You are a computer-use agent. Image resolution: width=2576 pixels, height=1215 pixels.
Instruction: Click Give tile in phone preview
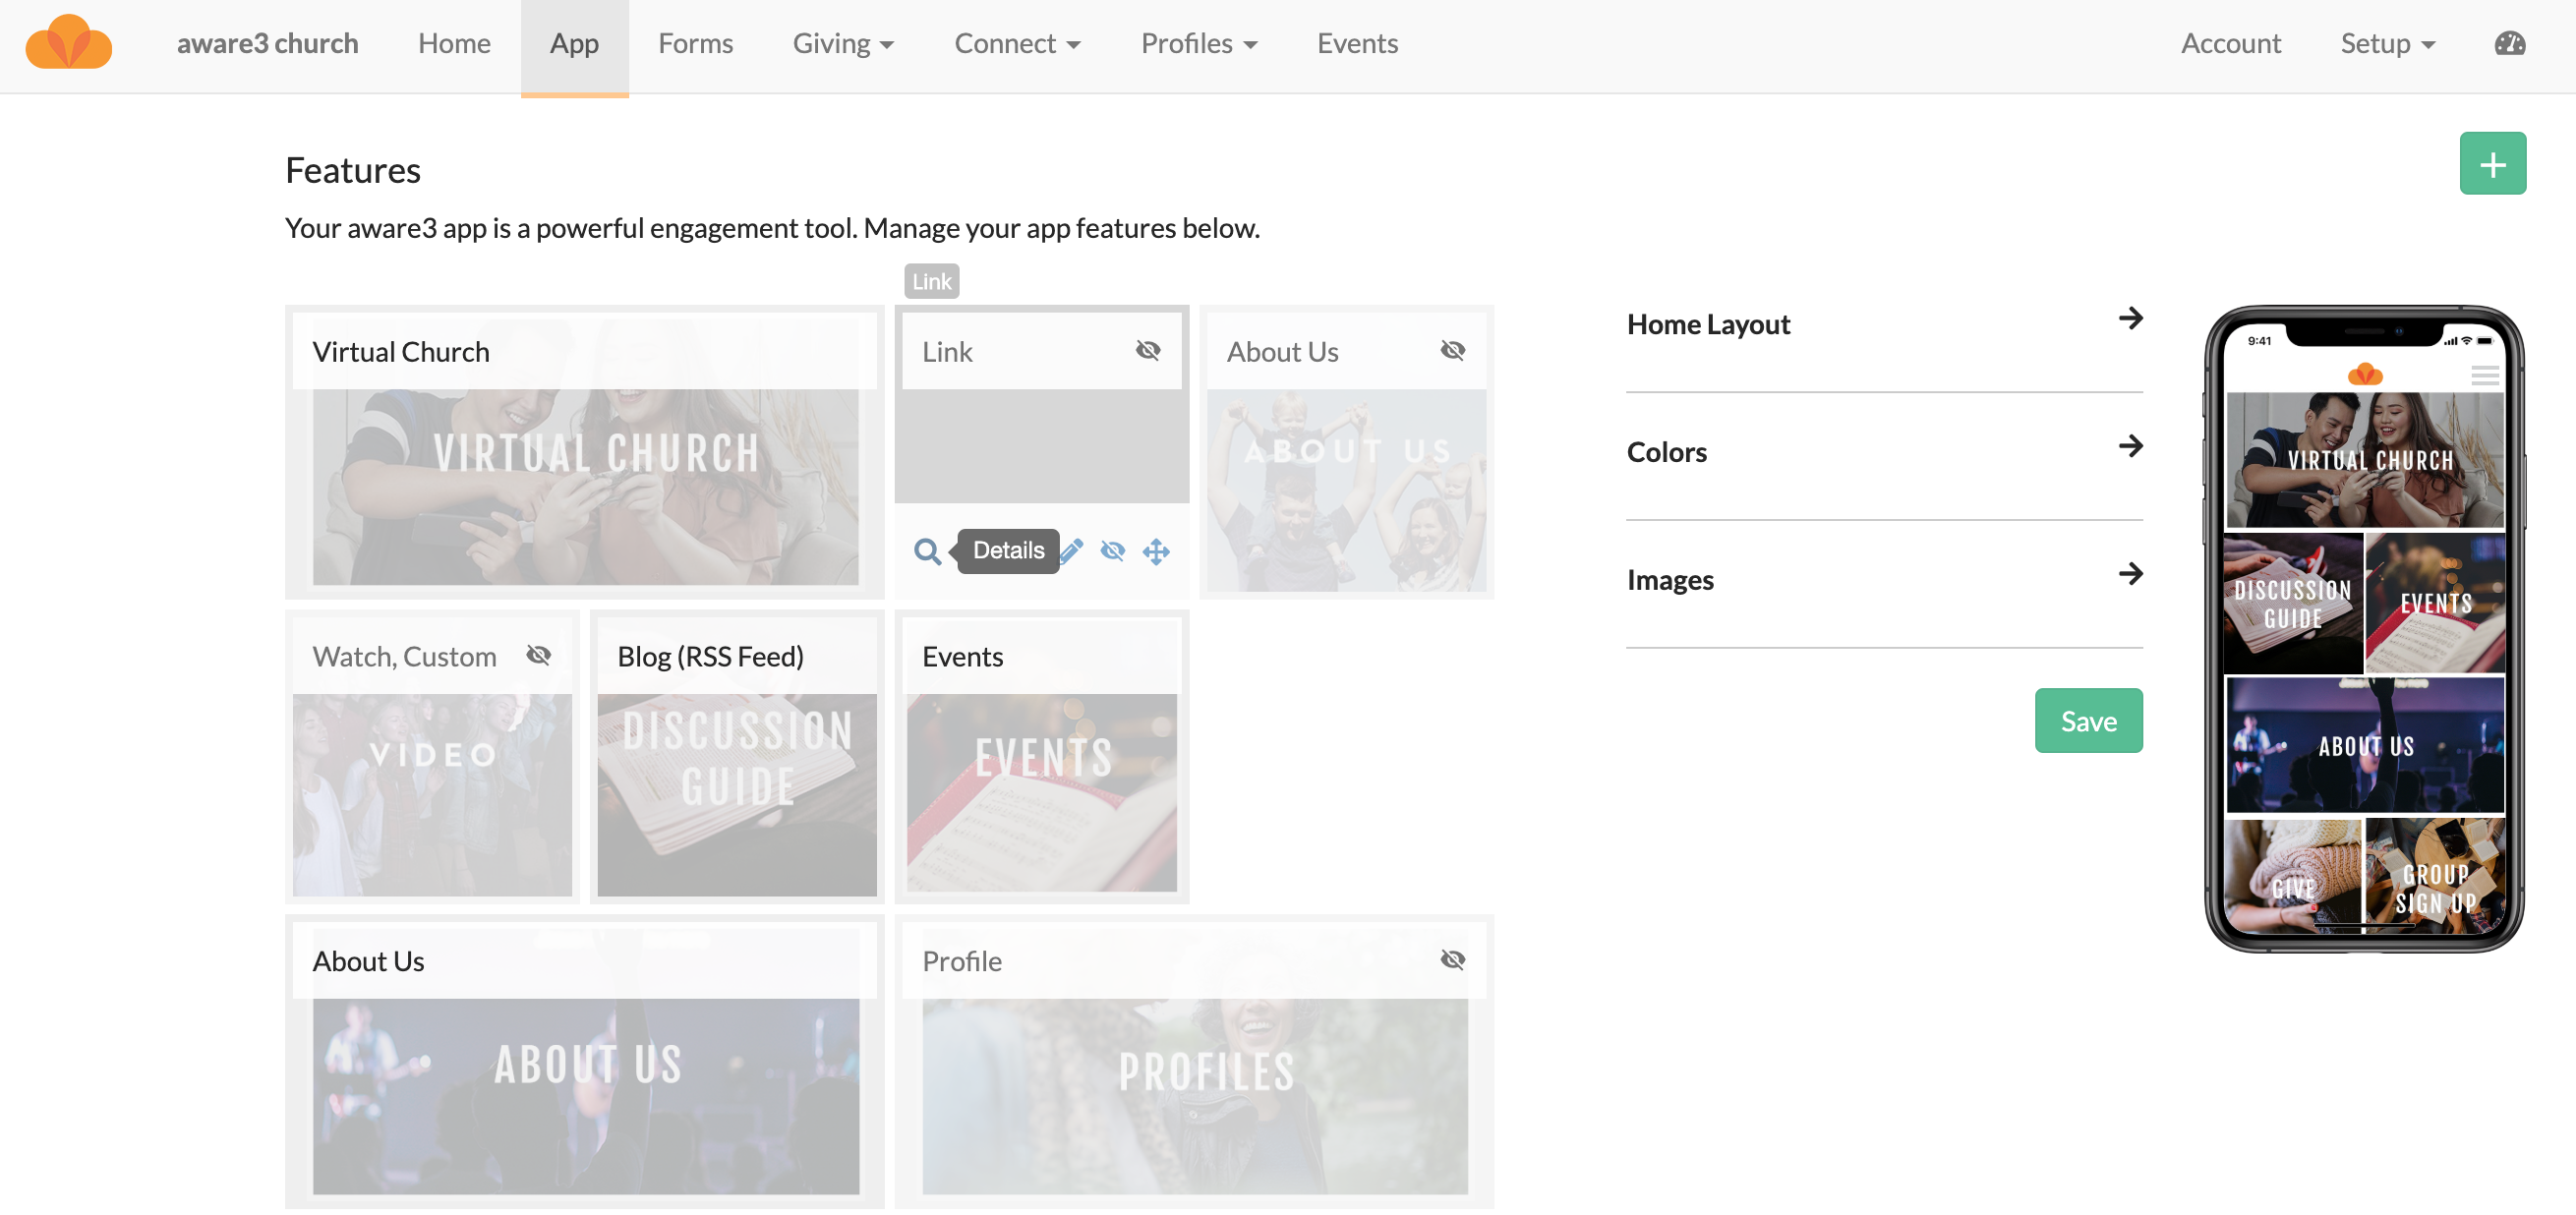(2292, 876)
